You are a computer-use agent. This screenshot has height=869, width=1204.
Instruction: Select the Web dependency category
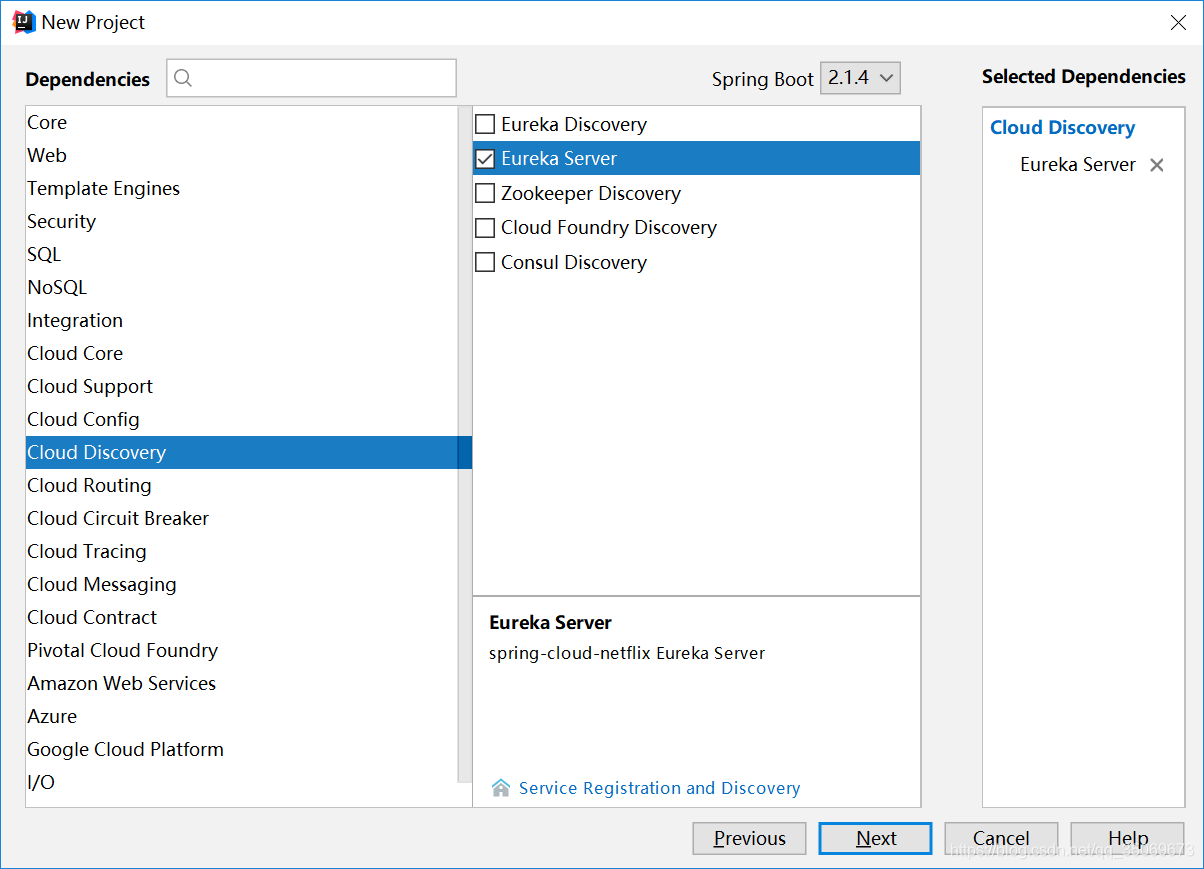coord(242,155)
